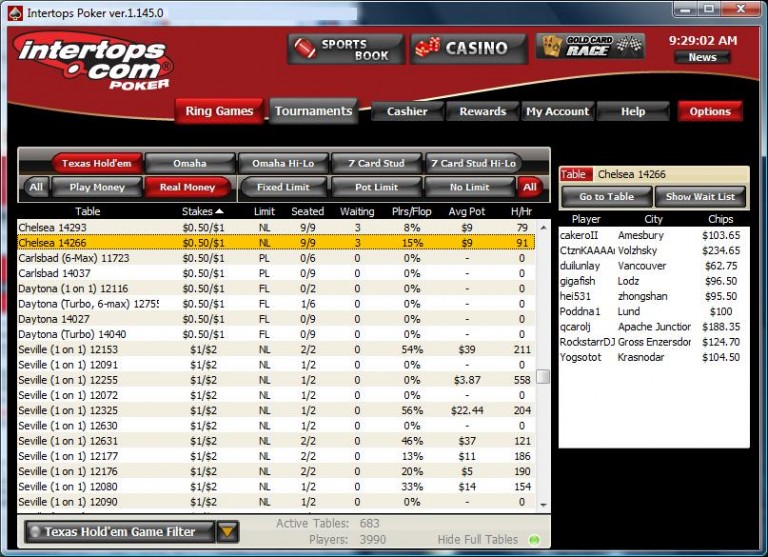Select the Daytona 14027 row
Viewport: 768px width, 557px height.
[276, 319]
